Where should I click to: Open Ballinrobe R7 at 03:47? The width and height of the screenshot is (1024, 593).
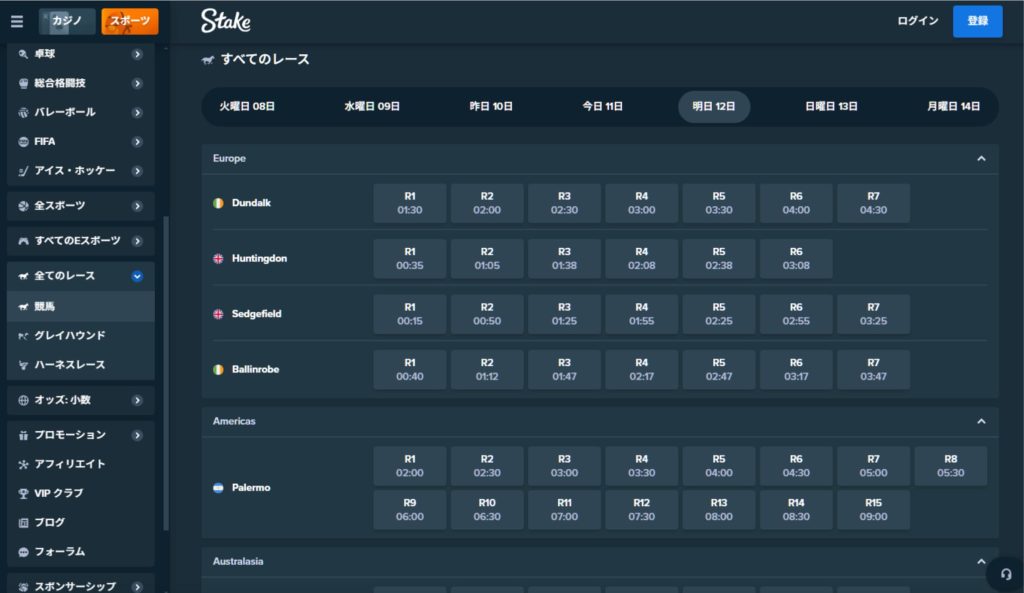point(873,370)
